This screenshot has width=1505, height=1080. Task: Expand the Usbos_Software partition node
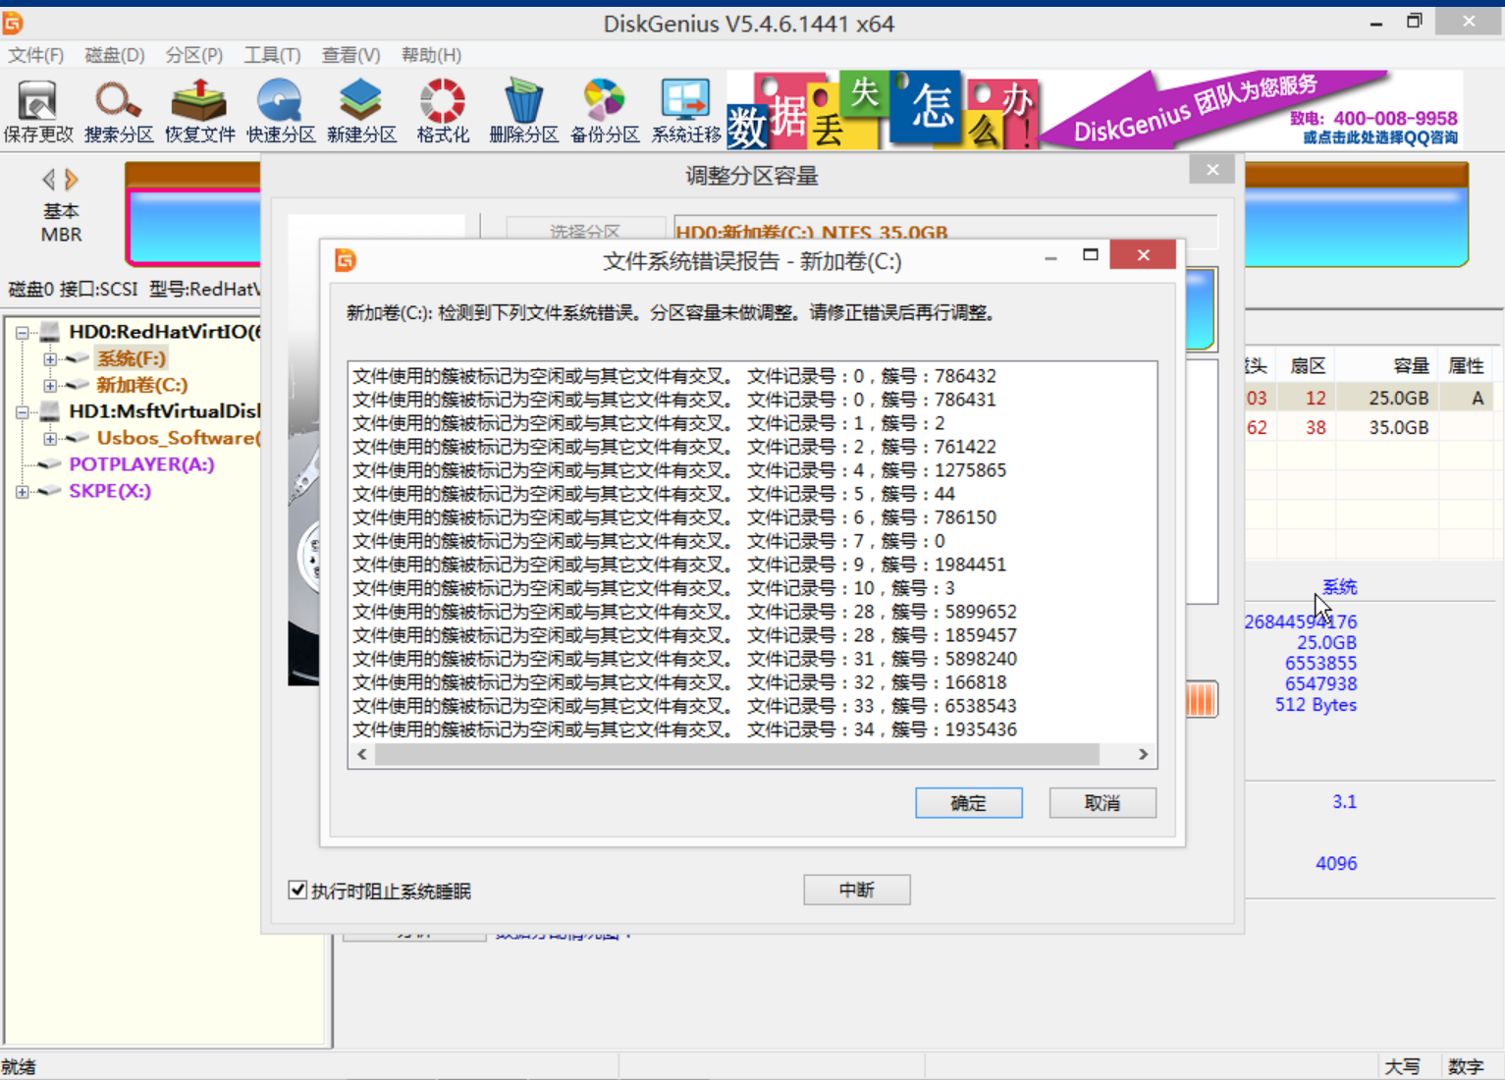click(x=50, y=439)
